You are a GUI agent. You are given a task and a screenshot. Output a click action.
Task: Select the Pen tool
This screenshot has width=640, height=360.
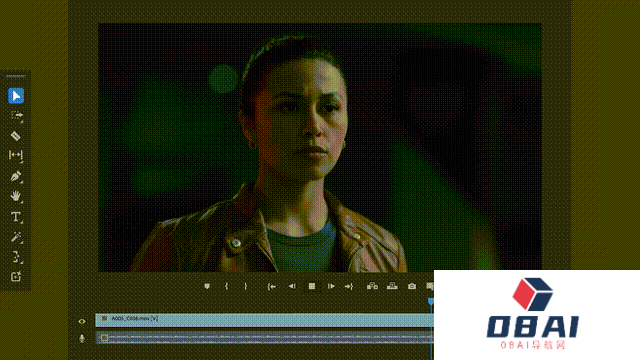pos(16,176)
